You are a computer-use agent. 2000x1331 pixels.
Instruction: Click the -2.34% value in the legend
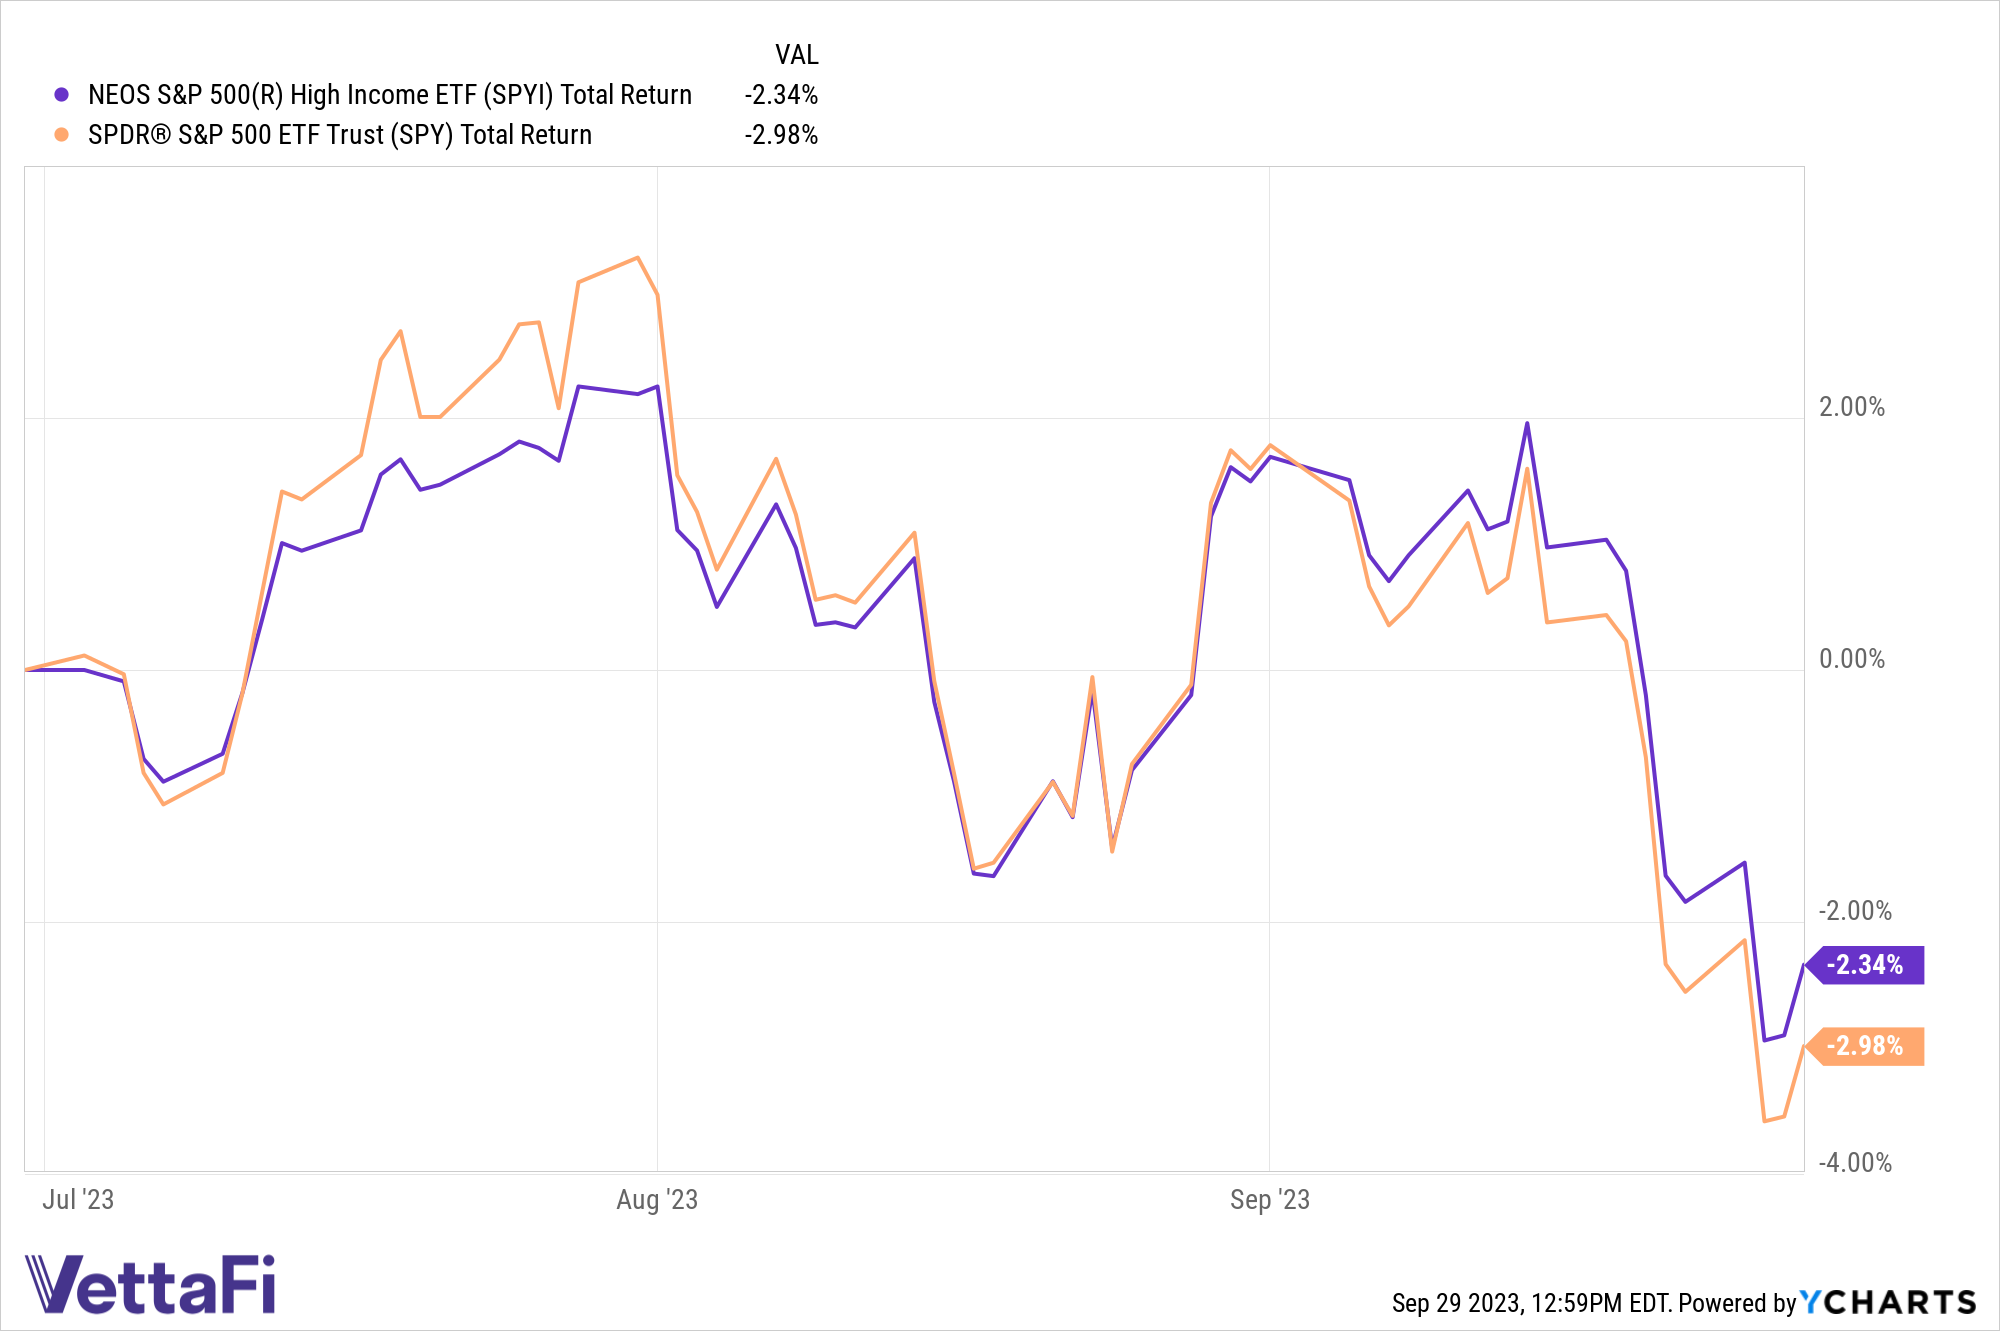[x=781, y=95]
